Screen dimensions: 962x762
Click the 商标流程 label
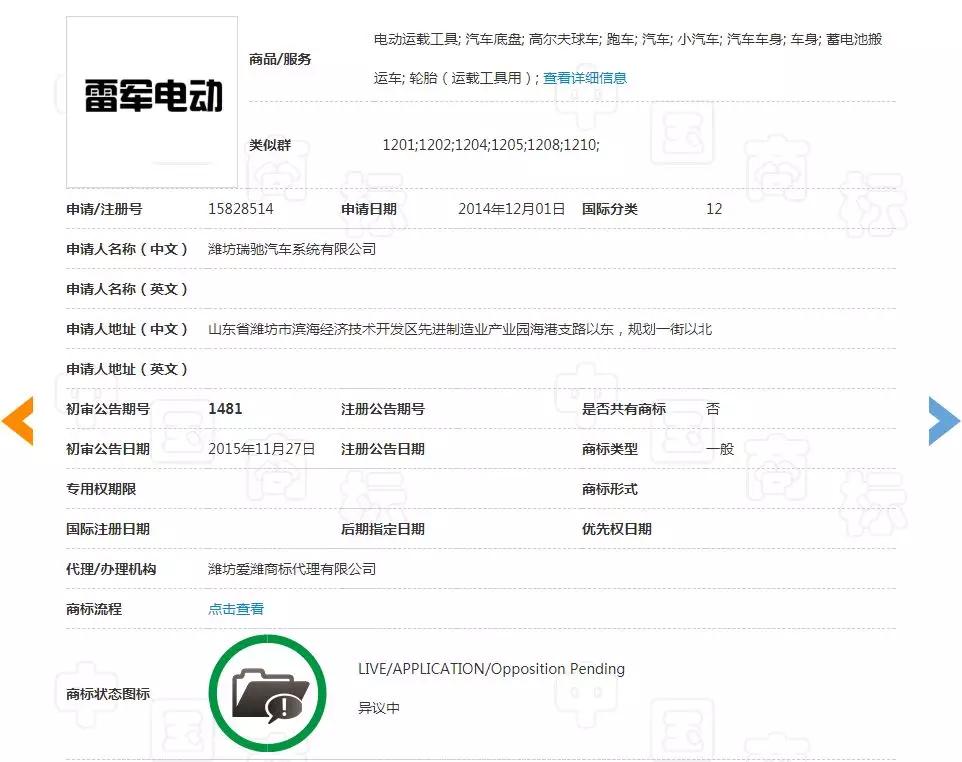point(94,609)
